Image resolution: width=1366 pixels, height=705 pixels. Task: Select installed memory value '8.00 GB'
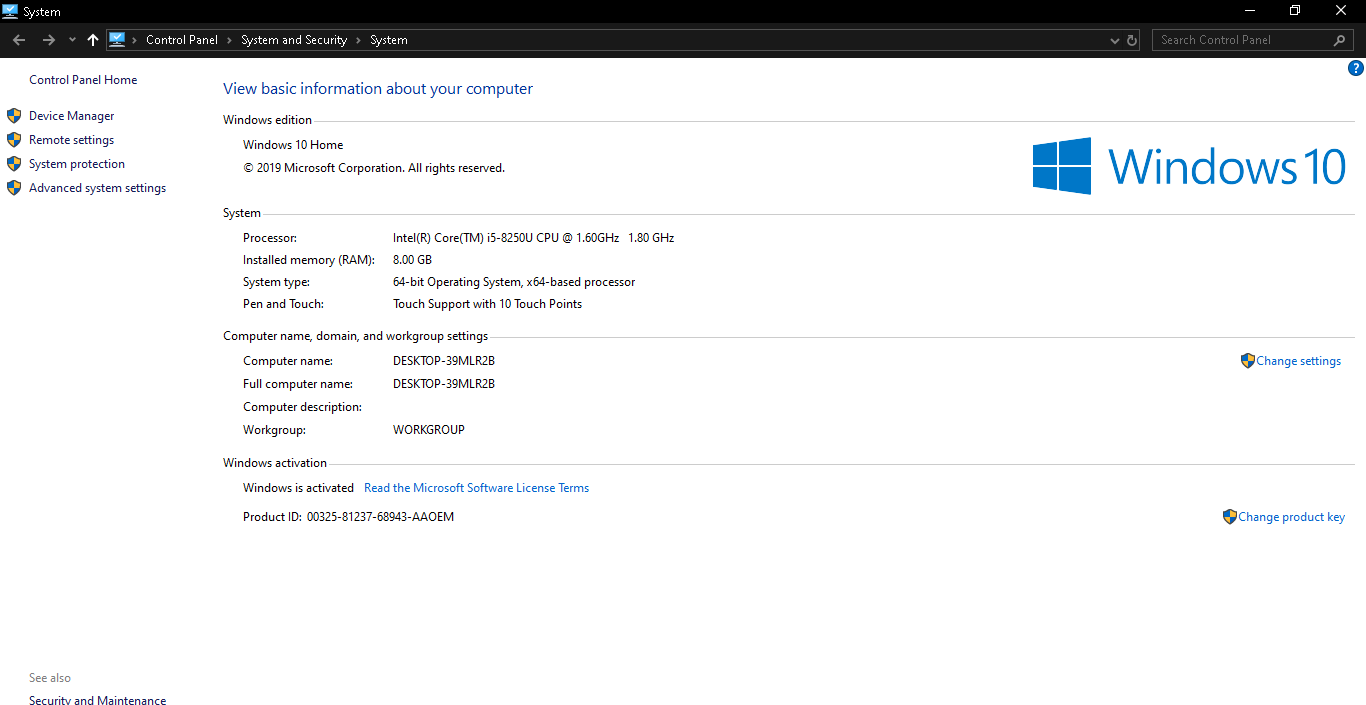pyautogui.click(x=413, y=260)
